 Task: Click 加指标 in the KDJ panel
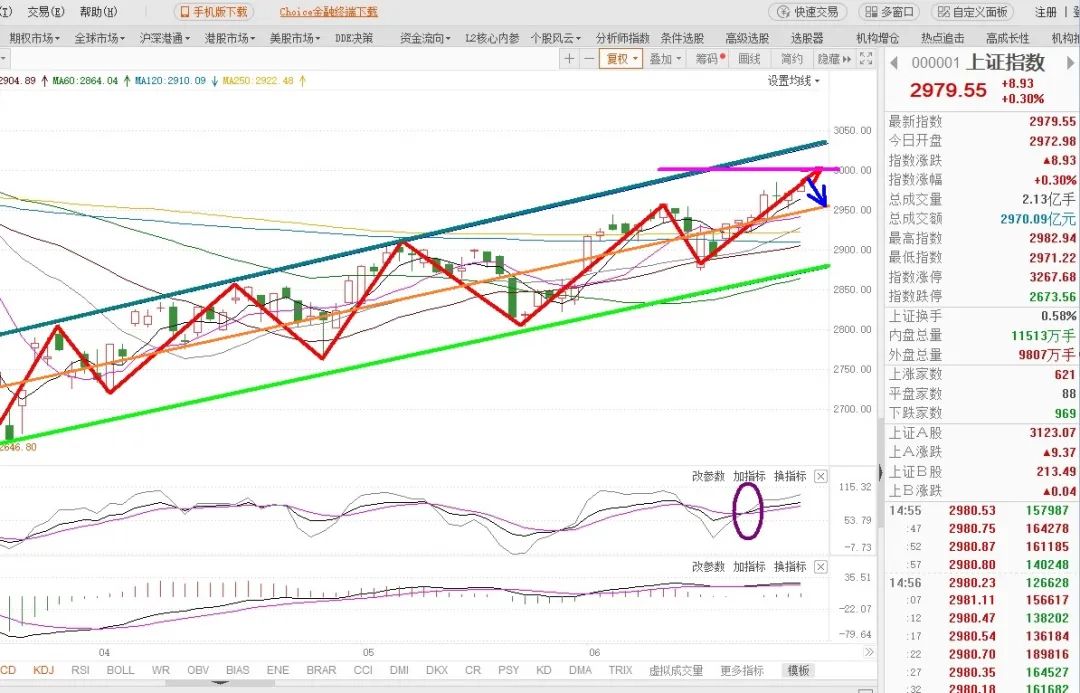749,476
